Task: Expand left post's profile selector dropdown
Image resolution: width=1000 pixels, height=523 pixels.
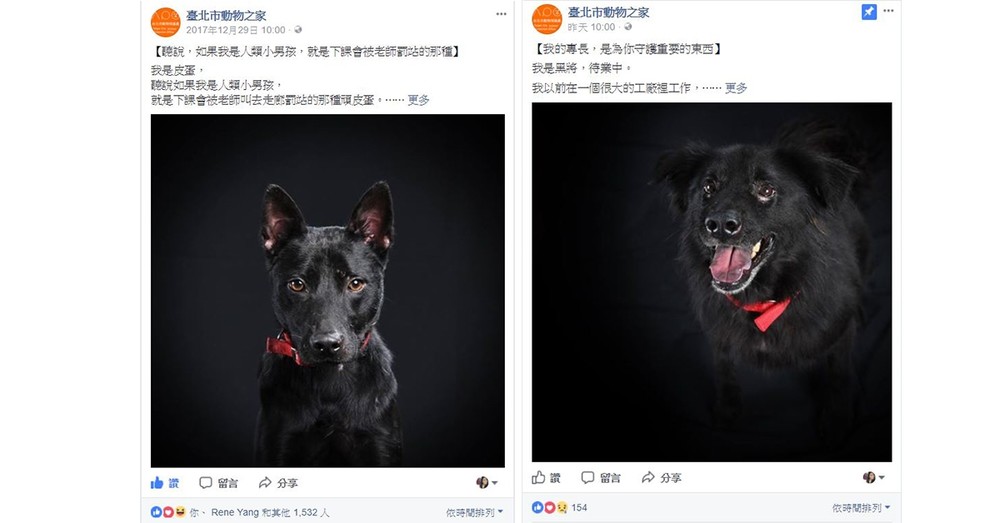Action: (487, 483)
